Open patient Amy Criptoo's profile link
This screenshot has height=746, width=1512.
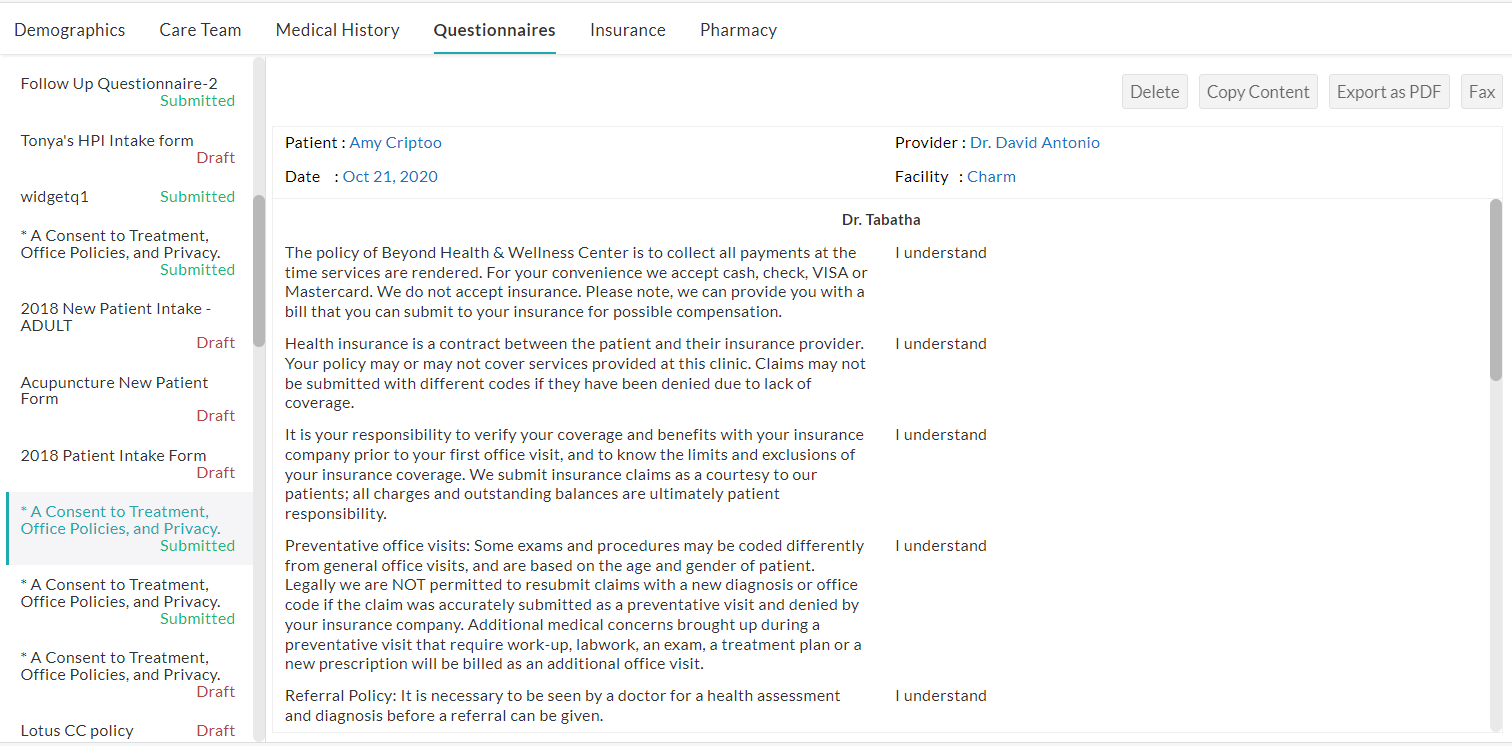(395, 142)
